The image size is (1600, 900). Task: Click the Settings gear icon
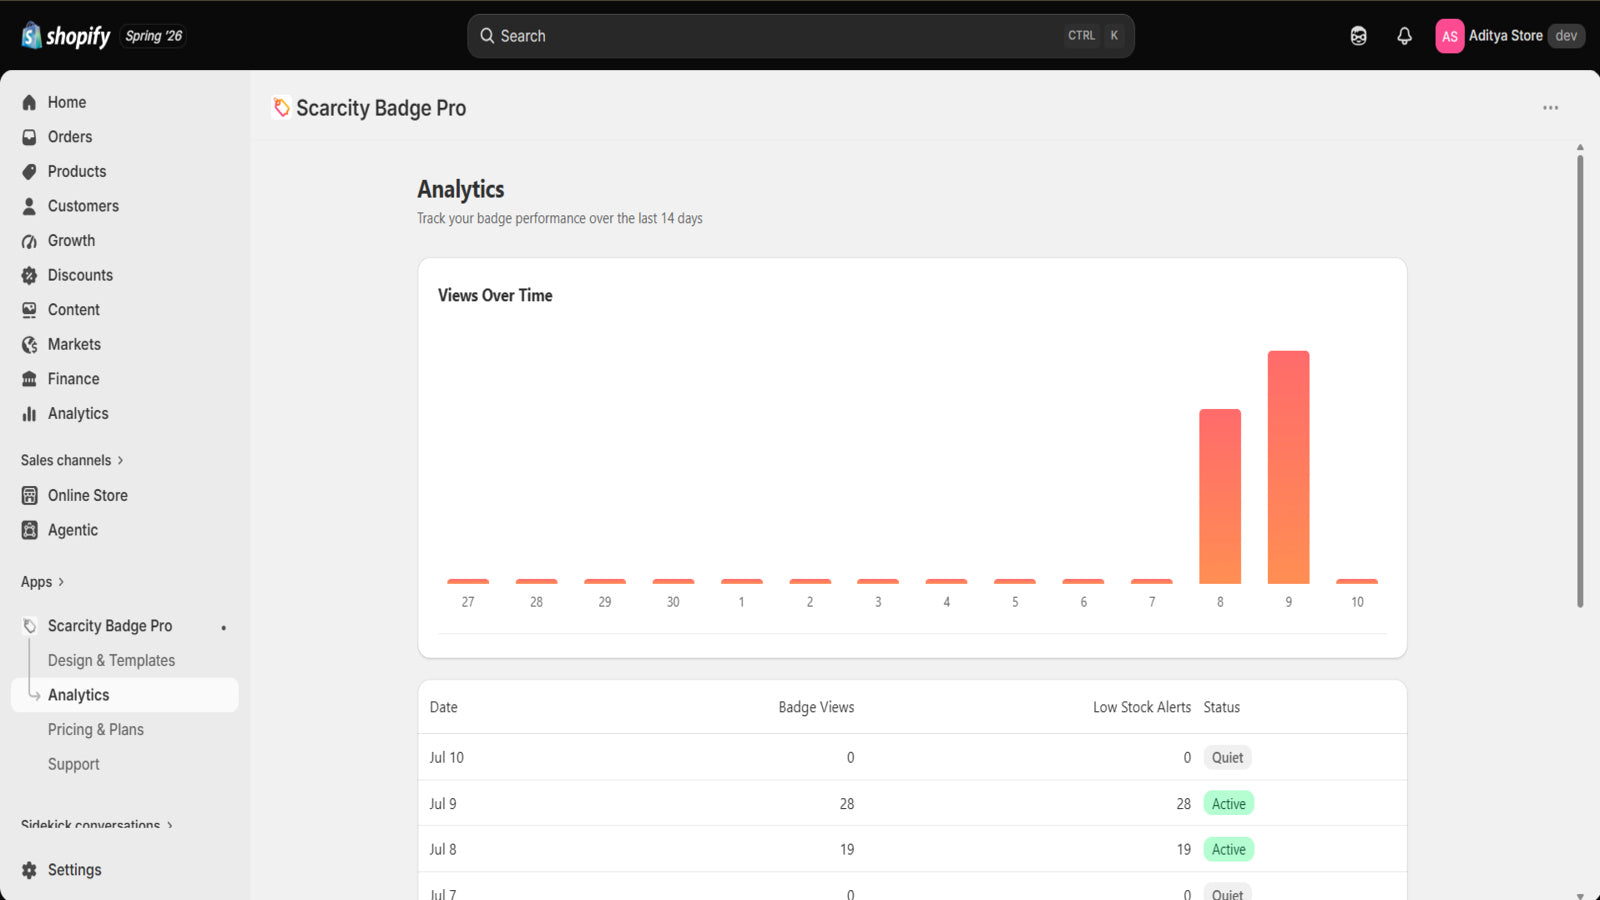pyautogui.click(x=29, y=870)
